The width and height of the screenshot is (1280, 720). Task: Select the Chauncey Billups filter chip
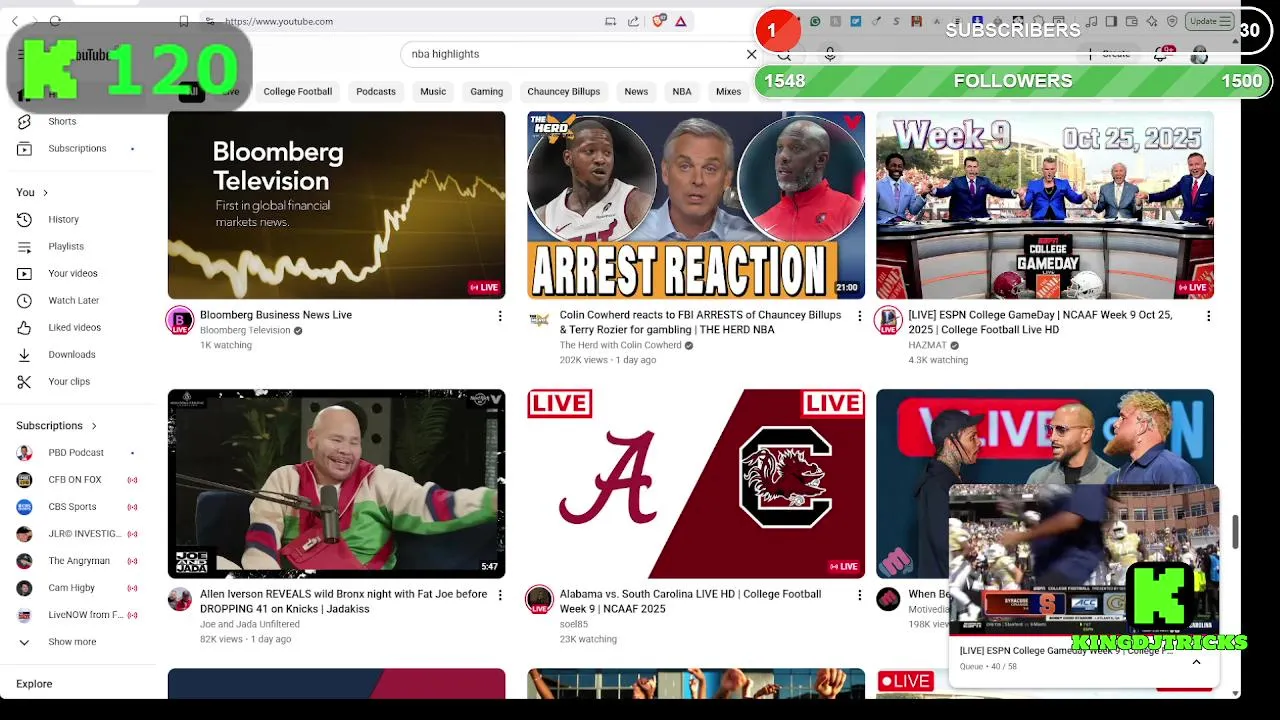coord(564,92)
